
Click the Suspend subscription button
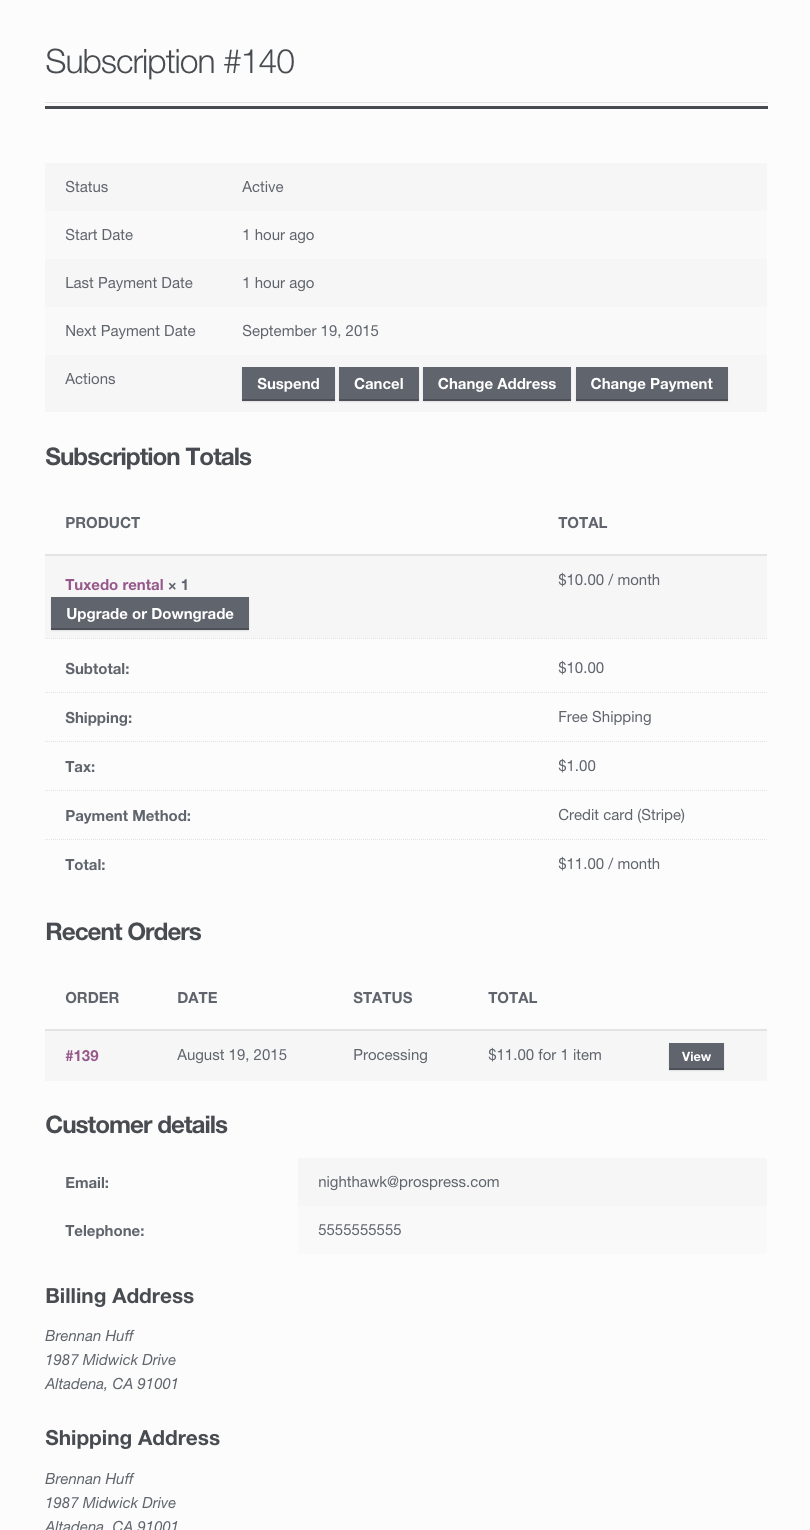point(288,384)
